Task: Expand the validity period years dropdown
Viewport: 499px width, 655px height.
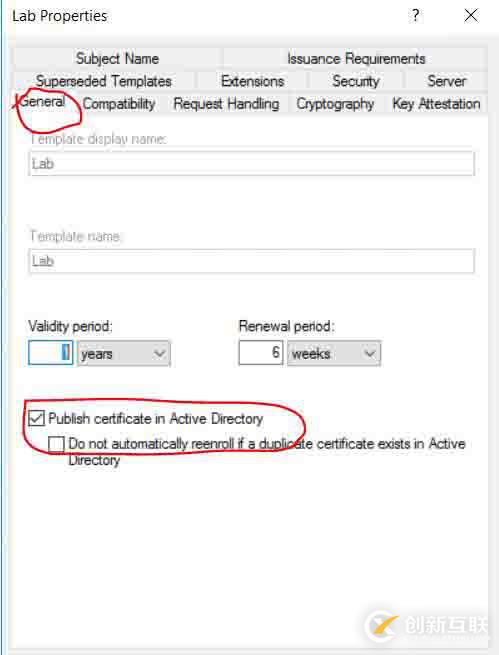Action: tap(124, 354)
